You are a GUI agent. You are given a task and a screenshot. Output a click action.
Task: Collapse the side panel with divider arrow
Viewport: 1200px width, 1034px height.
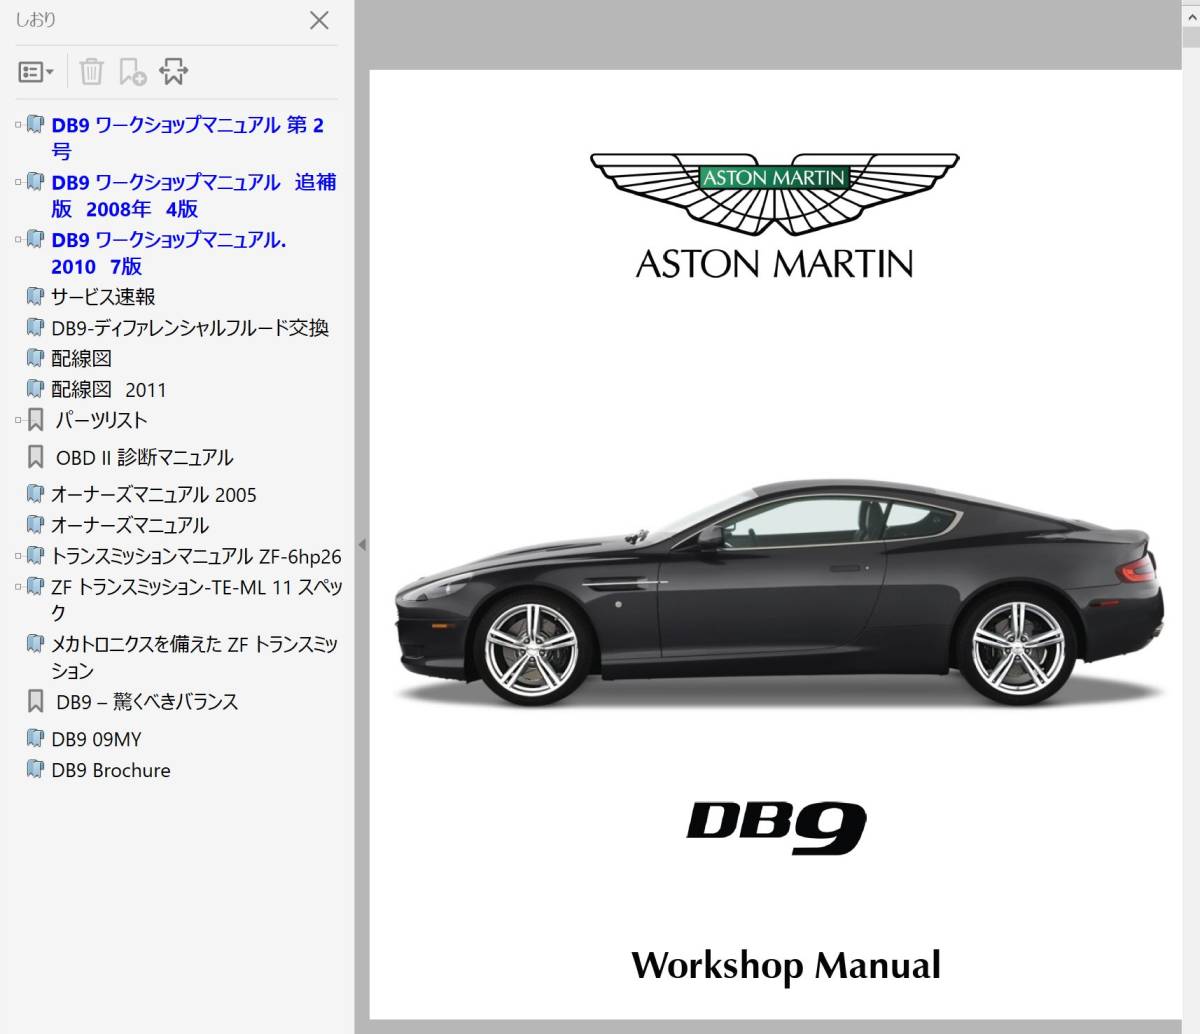point(362,545)
